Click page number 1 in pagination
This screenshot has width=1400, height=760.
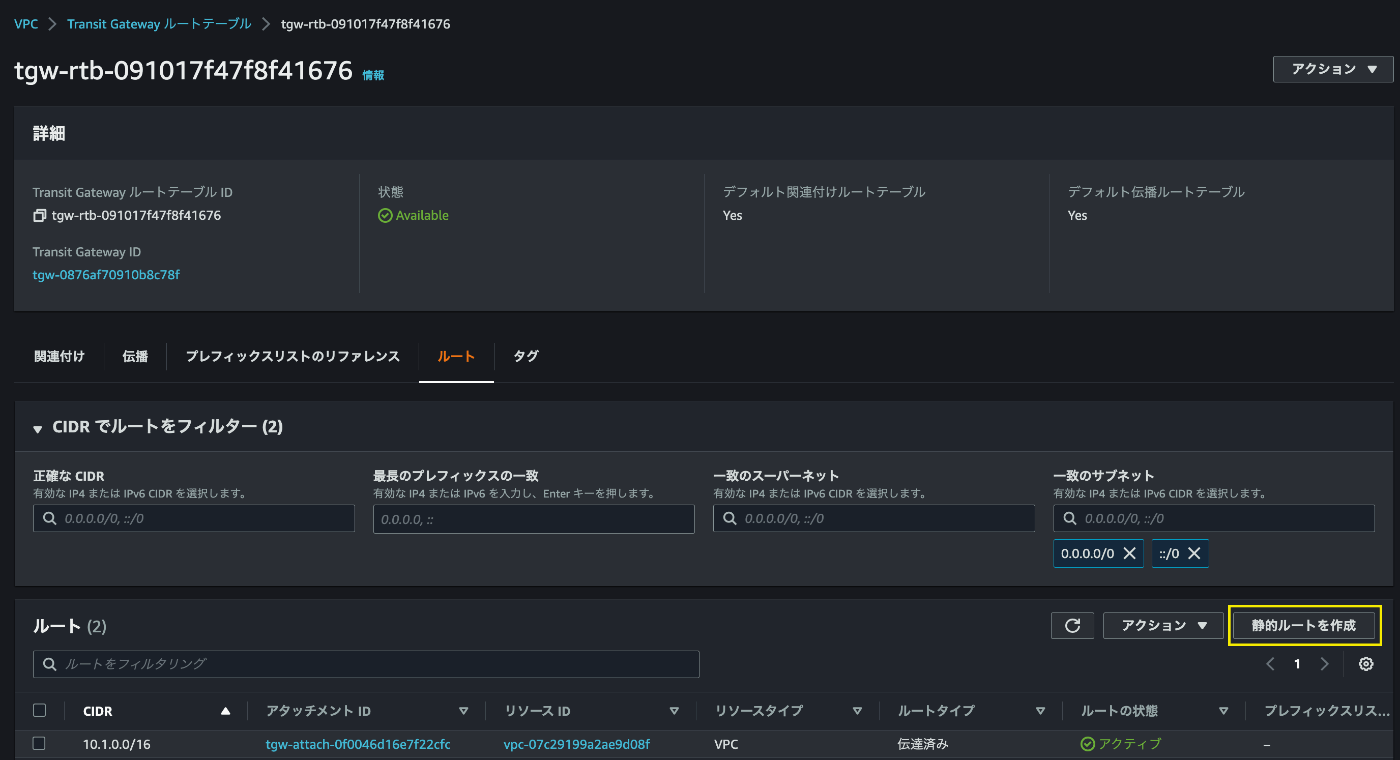click(1297, 664)
